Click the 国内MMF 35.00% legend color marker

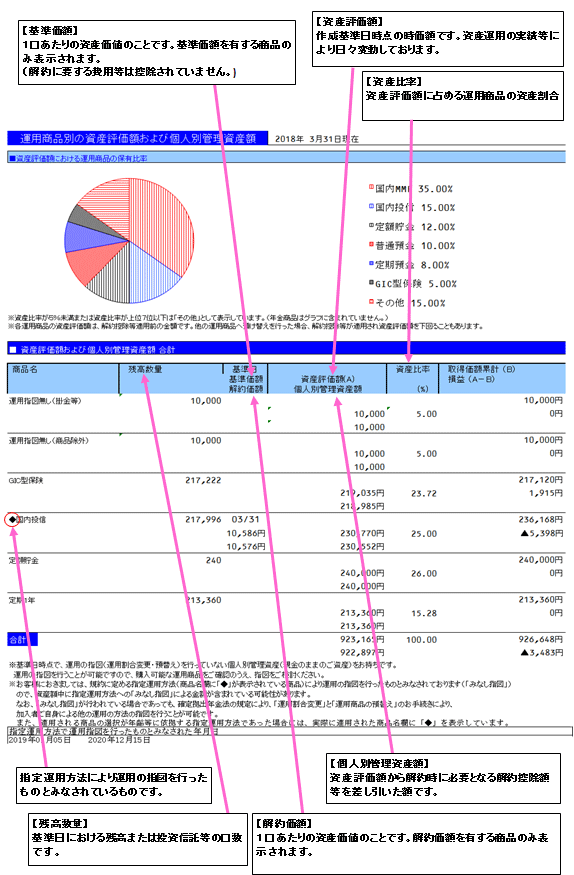pos(372,188)
